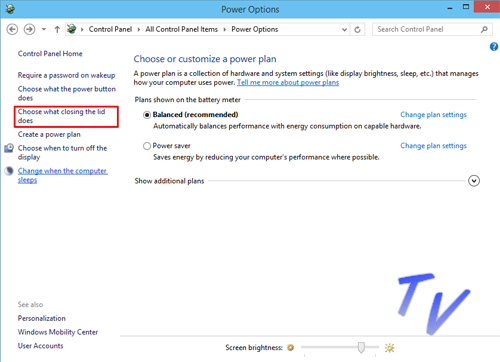Image resolution: width=500 pixels, height=362 pixels.
Task: Open Tell me more about power plans
Action: (288, 82)
